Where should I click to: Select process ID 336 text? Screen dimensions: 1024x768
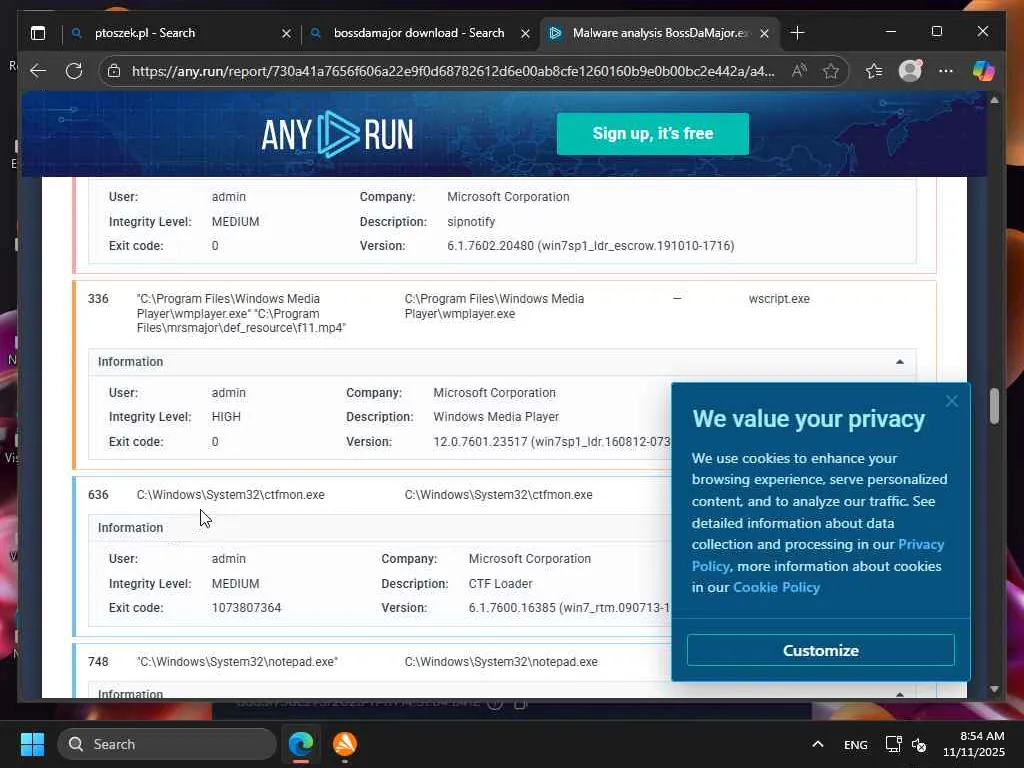pyautogui.click(x=98, y=299)
